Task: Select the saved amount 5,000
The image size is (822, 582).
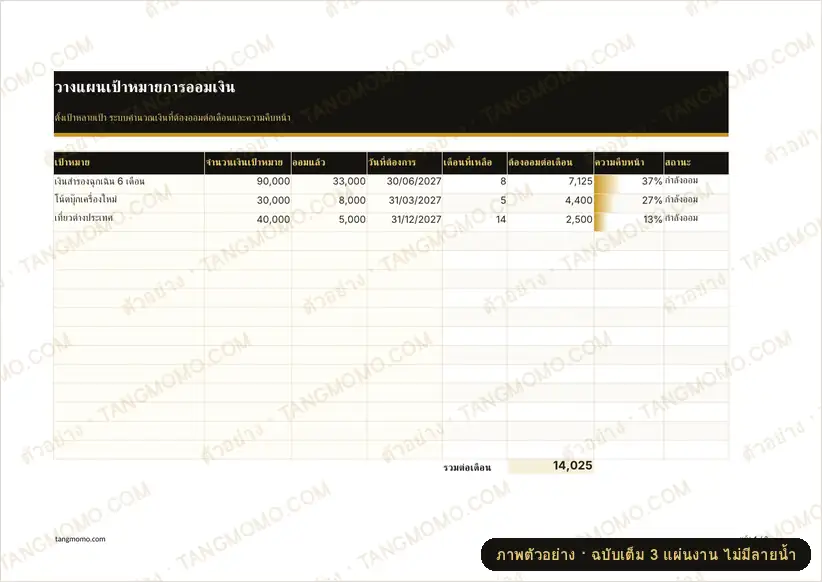Action: [x=352, y=219]
